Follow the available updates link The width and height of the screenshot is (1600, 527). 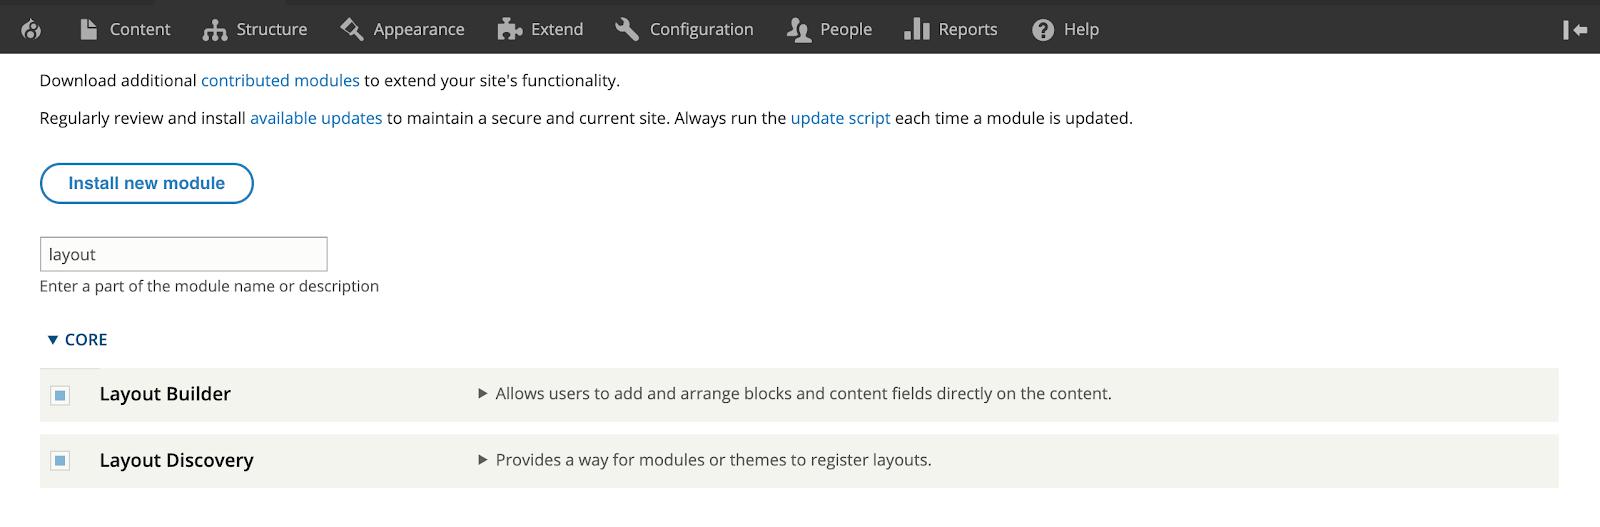316,118
